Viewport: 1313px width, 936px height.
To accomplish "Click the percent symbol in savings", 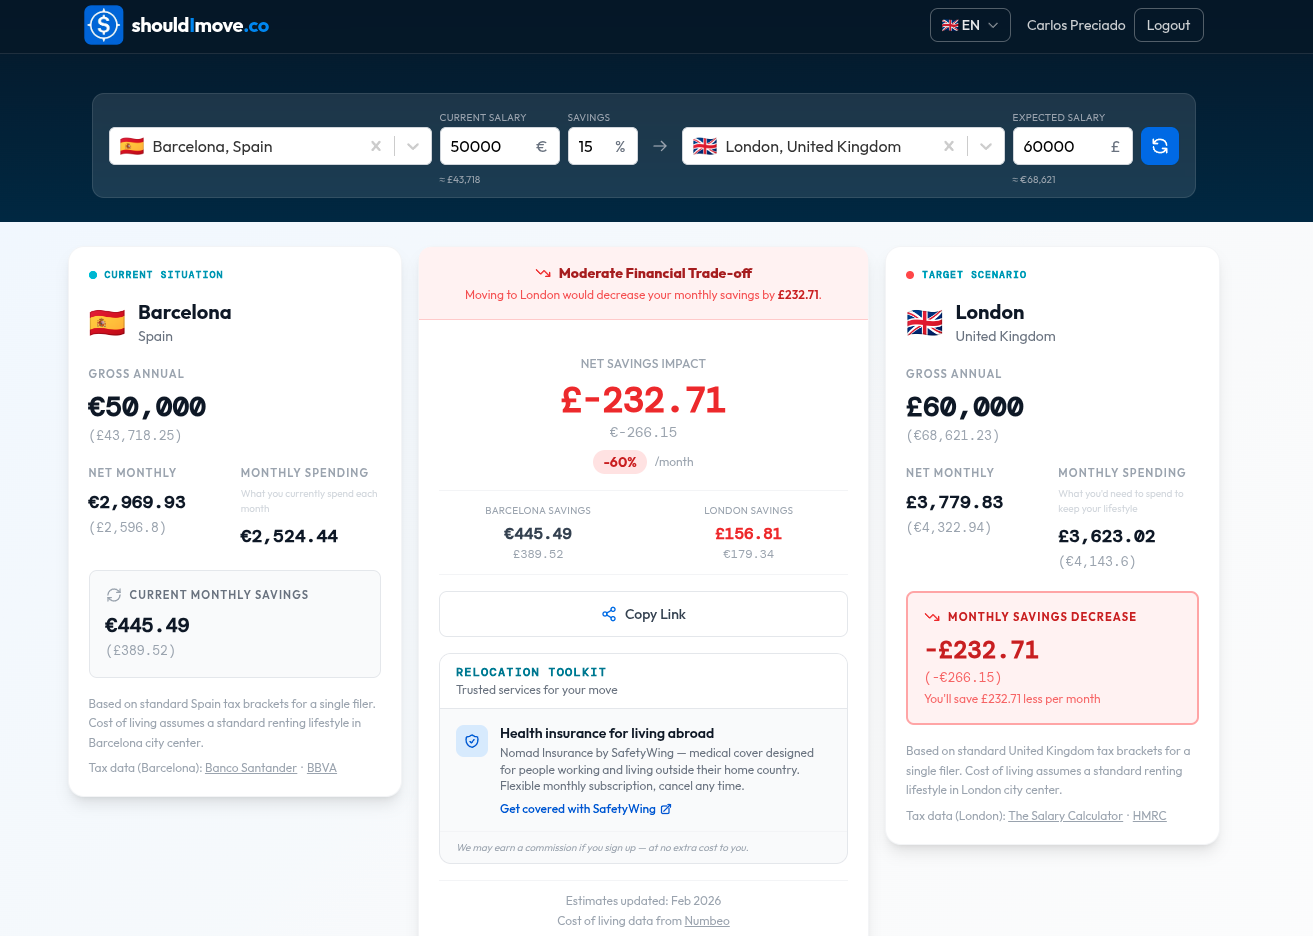I will tap(620, 146).
